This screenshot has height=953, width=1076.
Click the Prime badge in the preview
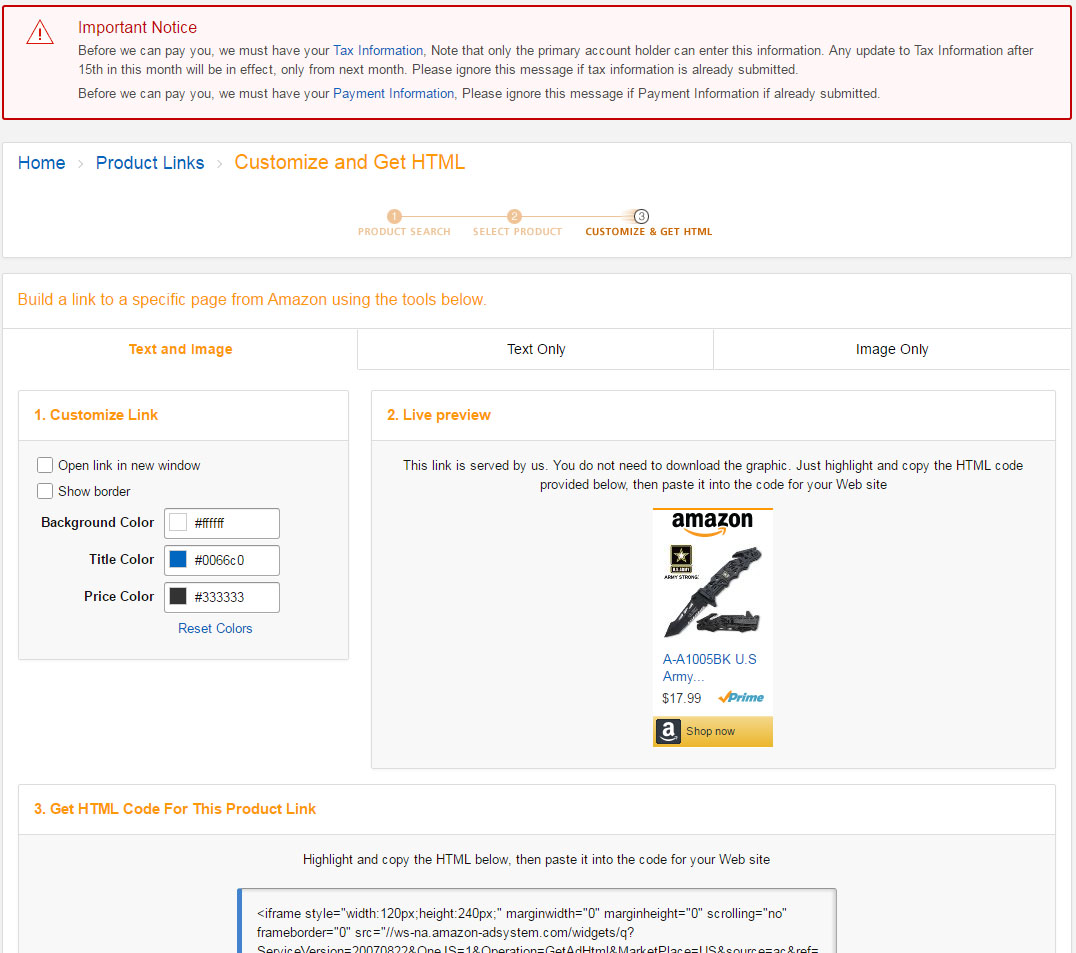click(x=741, y=698)
